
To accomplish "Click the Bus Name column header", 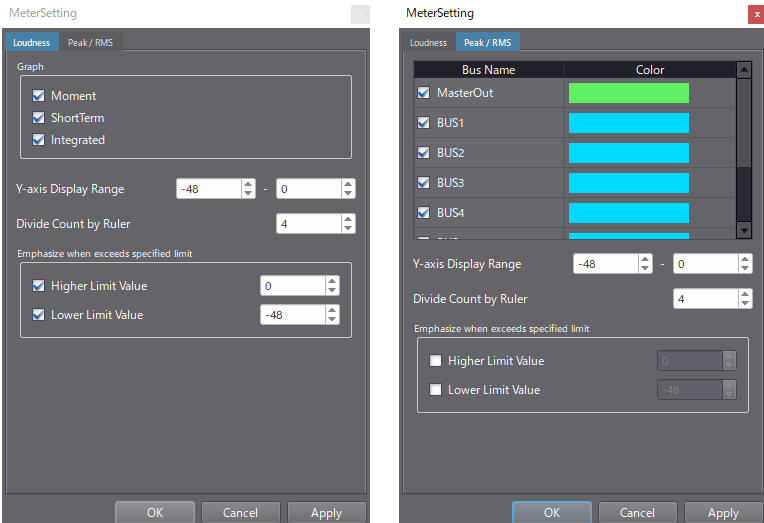I will (x=489, y=70).
